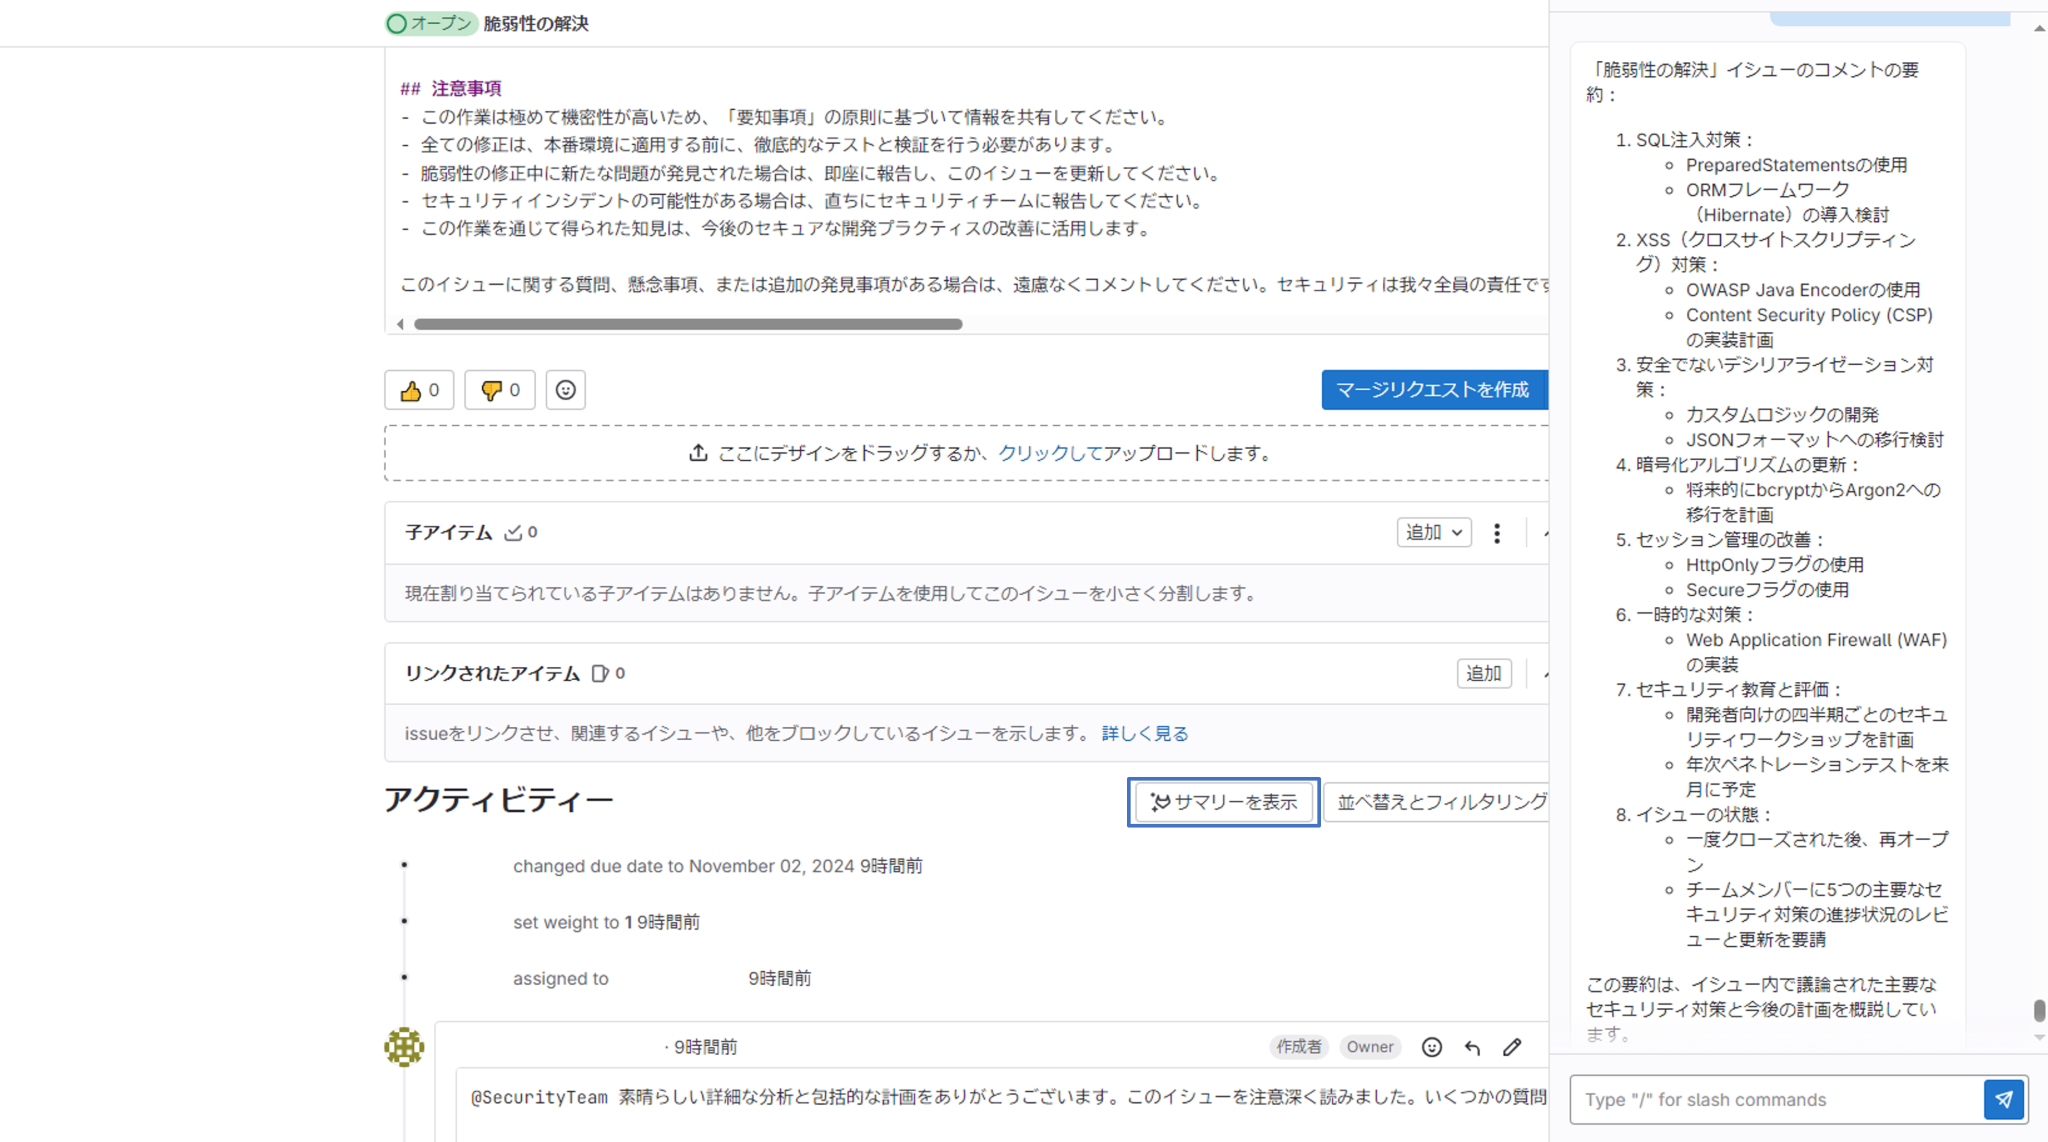
Task: Click the Owner badge on the comment
Action: point(1370,1046)
